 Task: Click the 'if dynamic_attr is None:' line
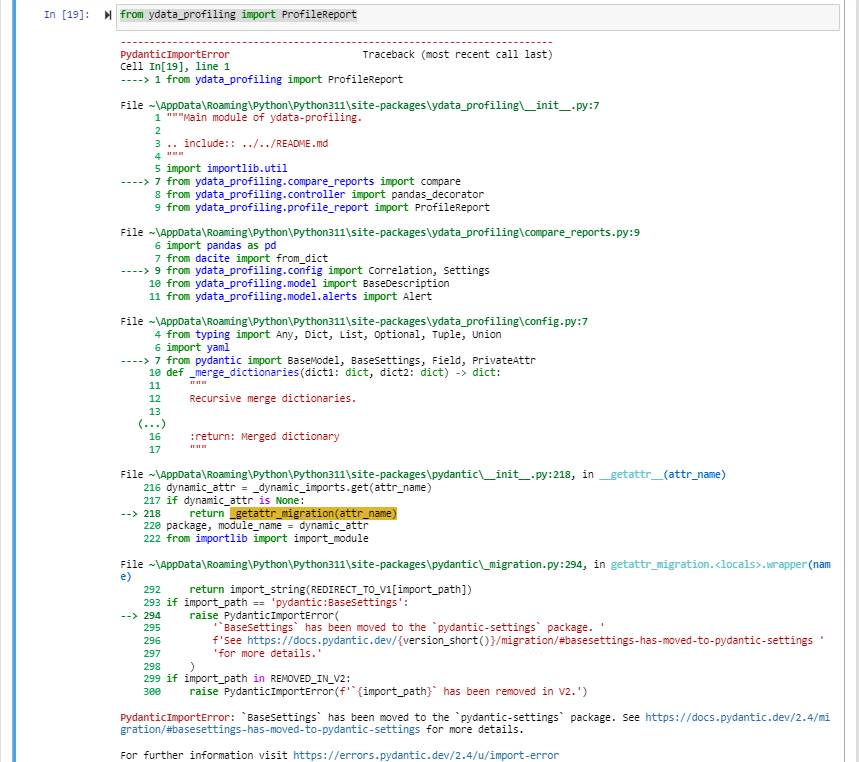click(x=236, y=501)
